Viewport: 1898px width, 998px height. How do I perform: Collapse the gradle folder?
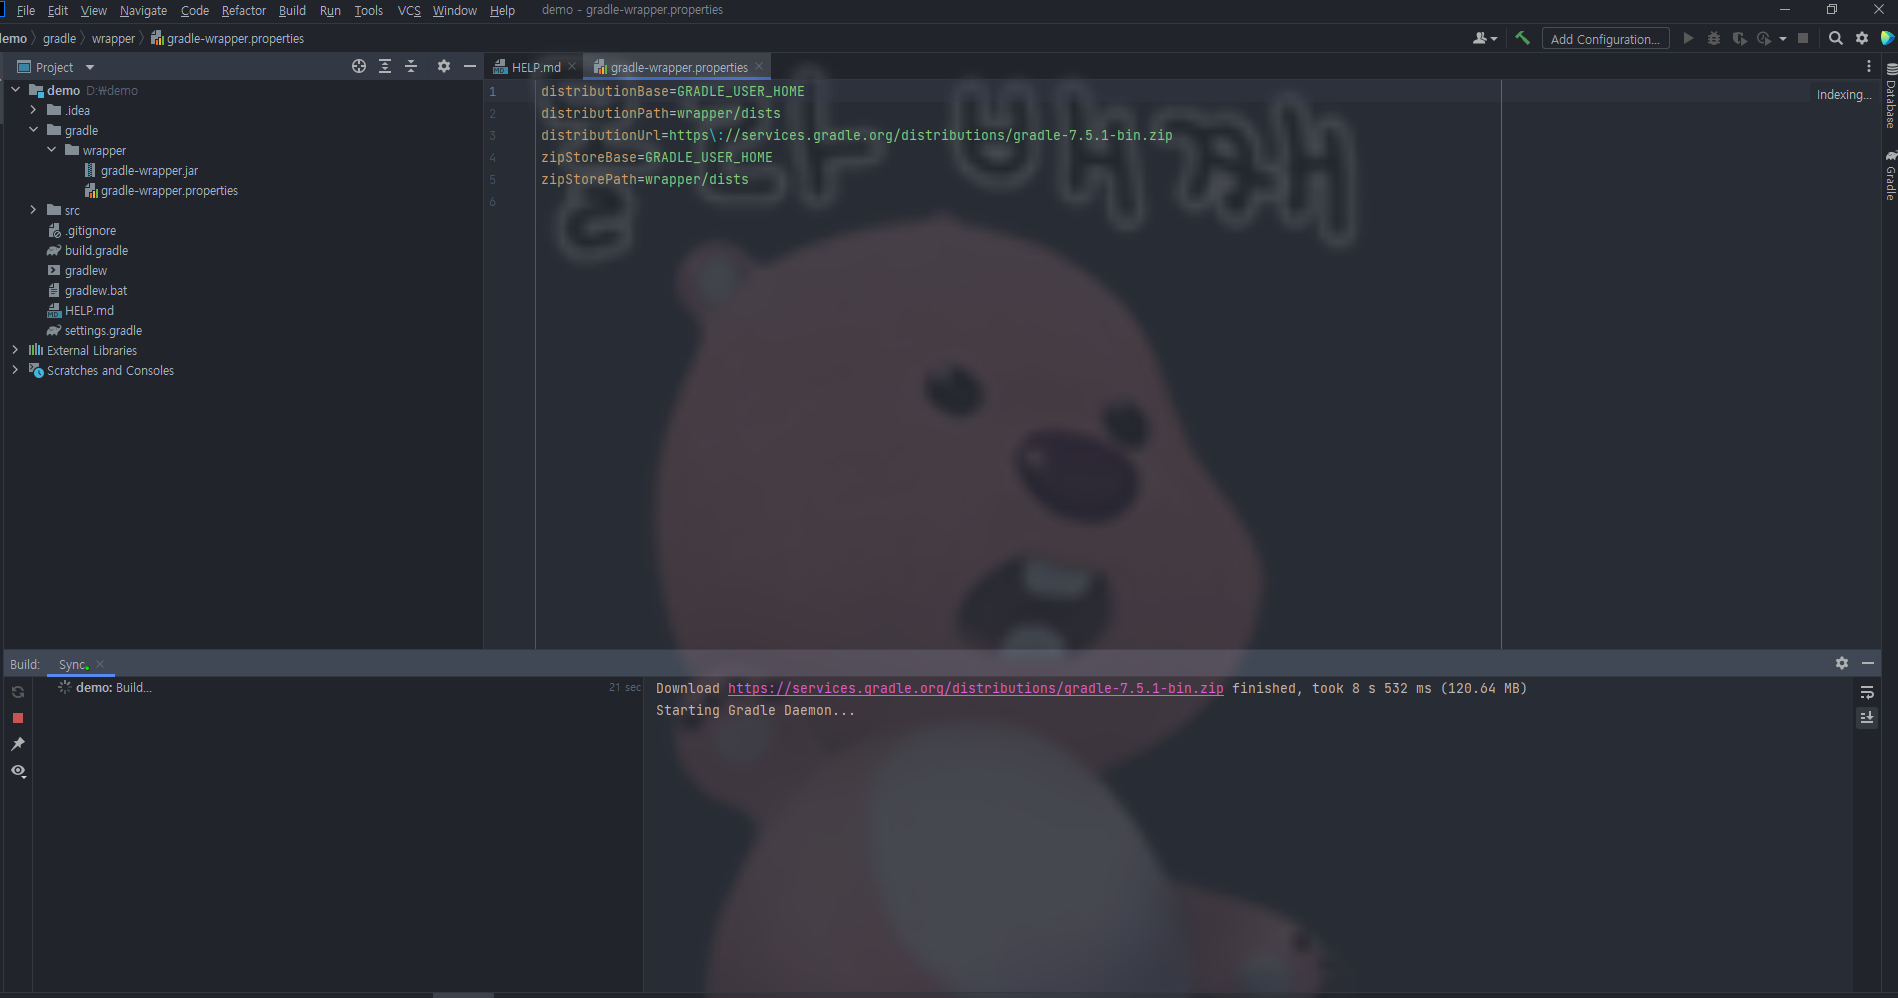[x=34, y=130]
